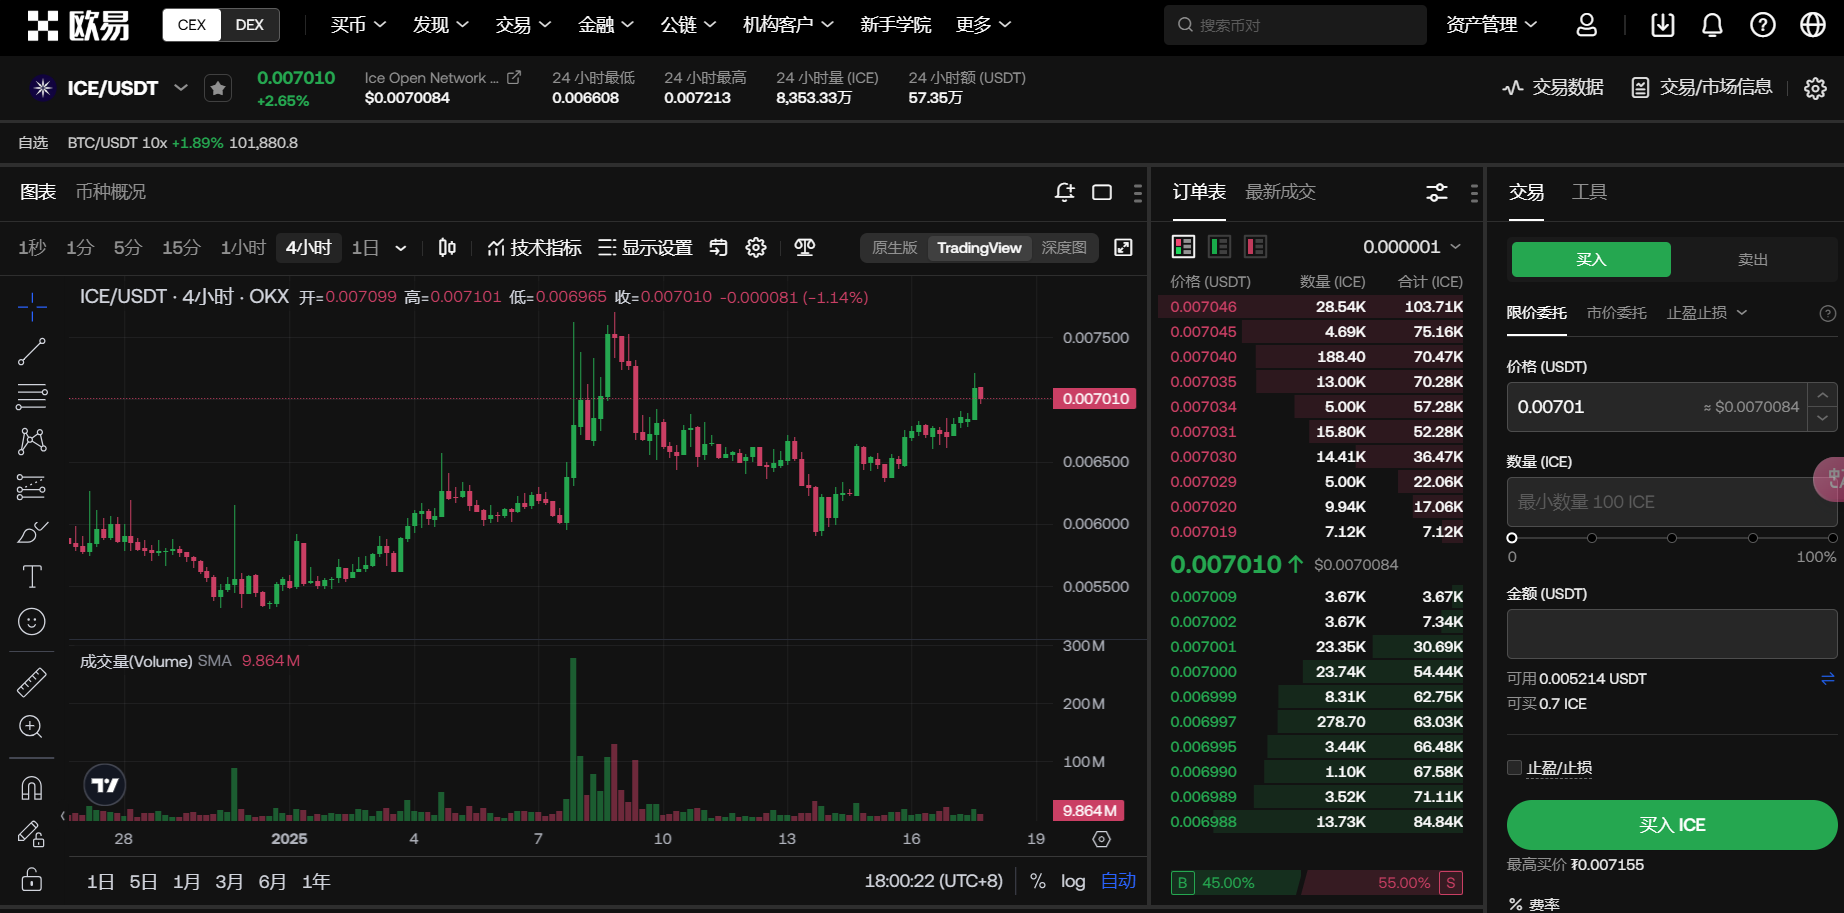Open the notifications bell in header

[1712, 25]
